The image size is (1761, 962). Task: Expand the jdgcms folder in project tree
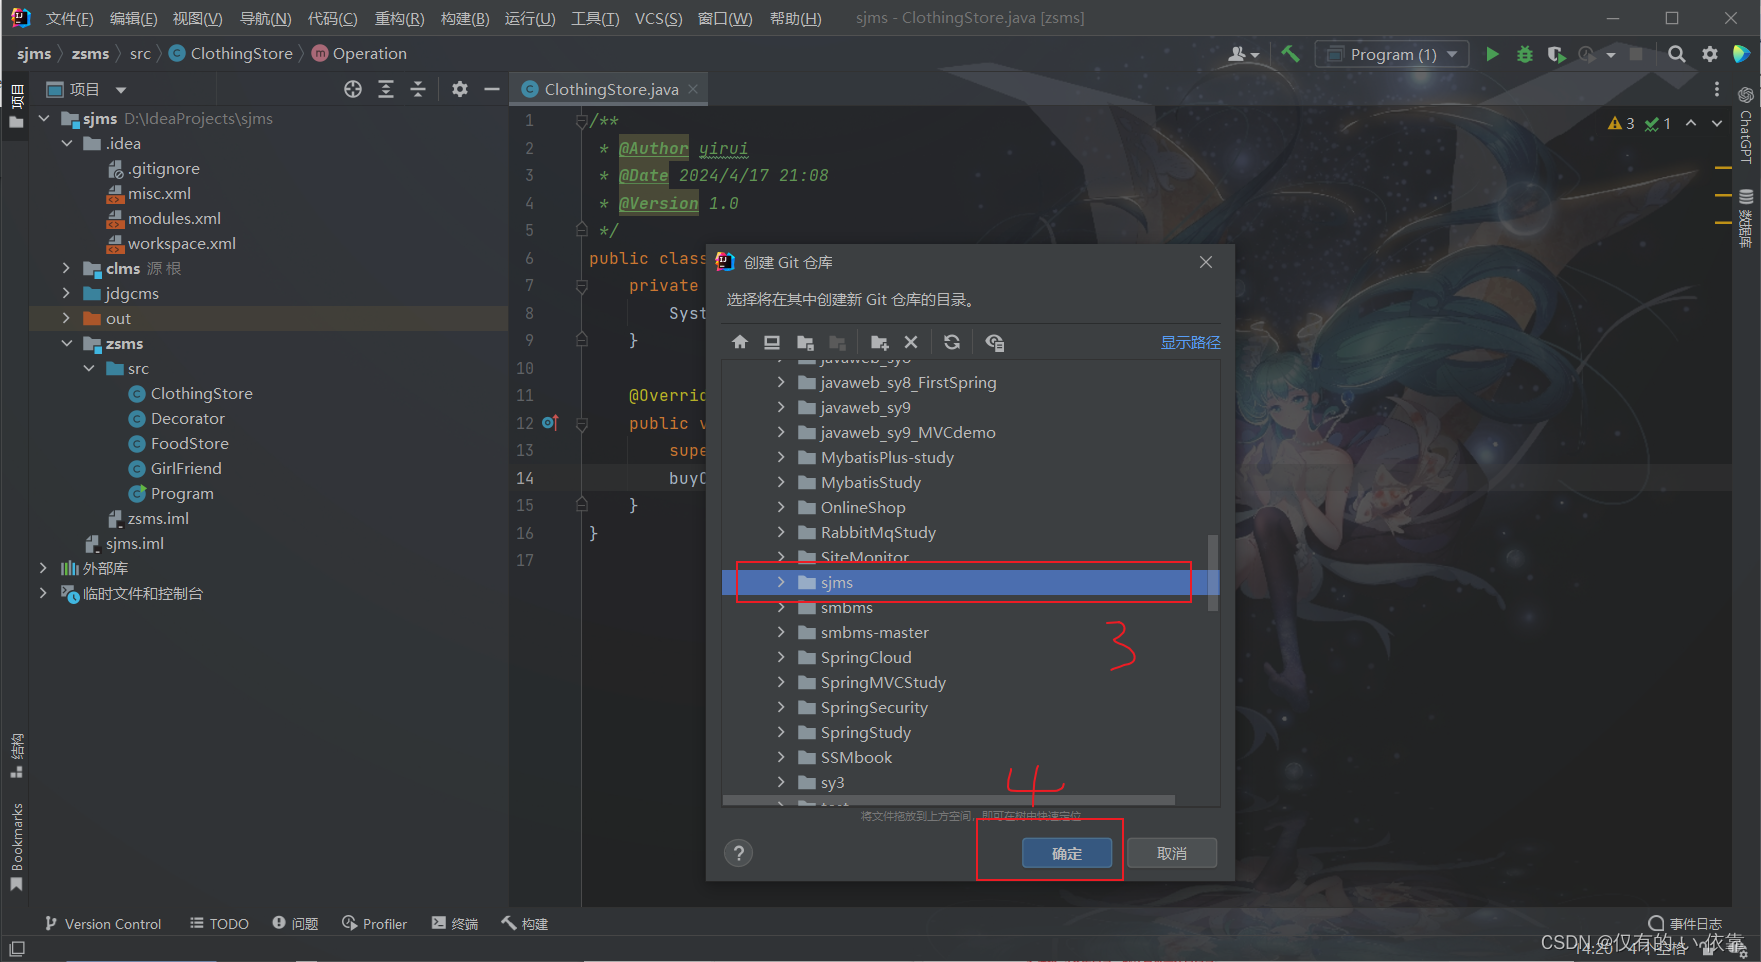(67, 293)
